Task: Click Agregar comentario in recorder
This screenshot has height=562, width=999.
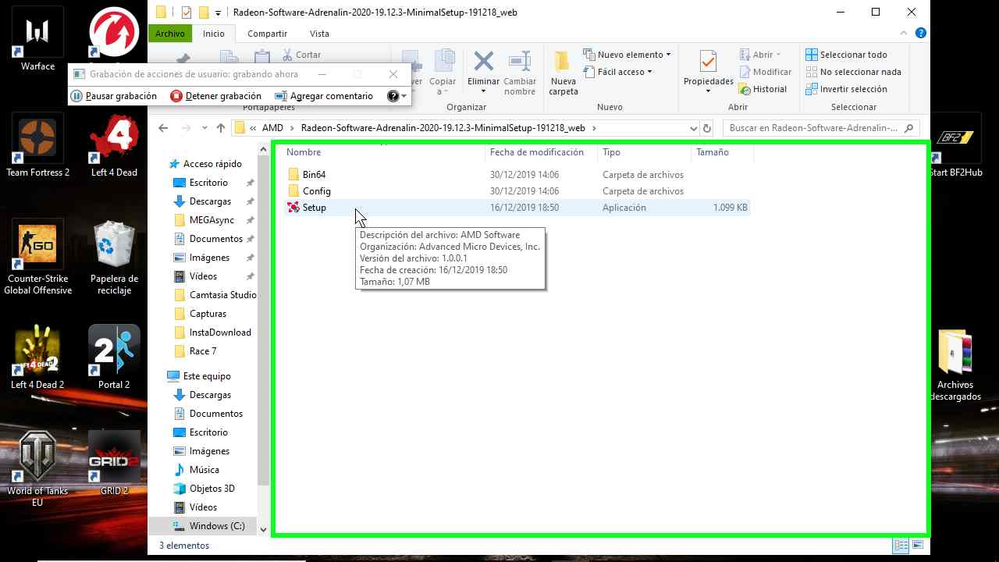Action: click(x=324, y=96)
